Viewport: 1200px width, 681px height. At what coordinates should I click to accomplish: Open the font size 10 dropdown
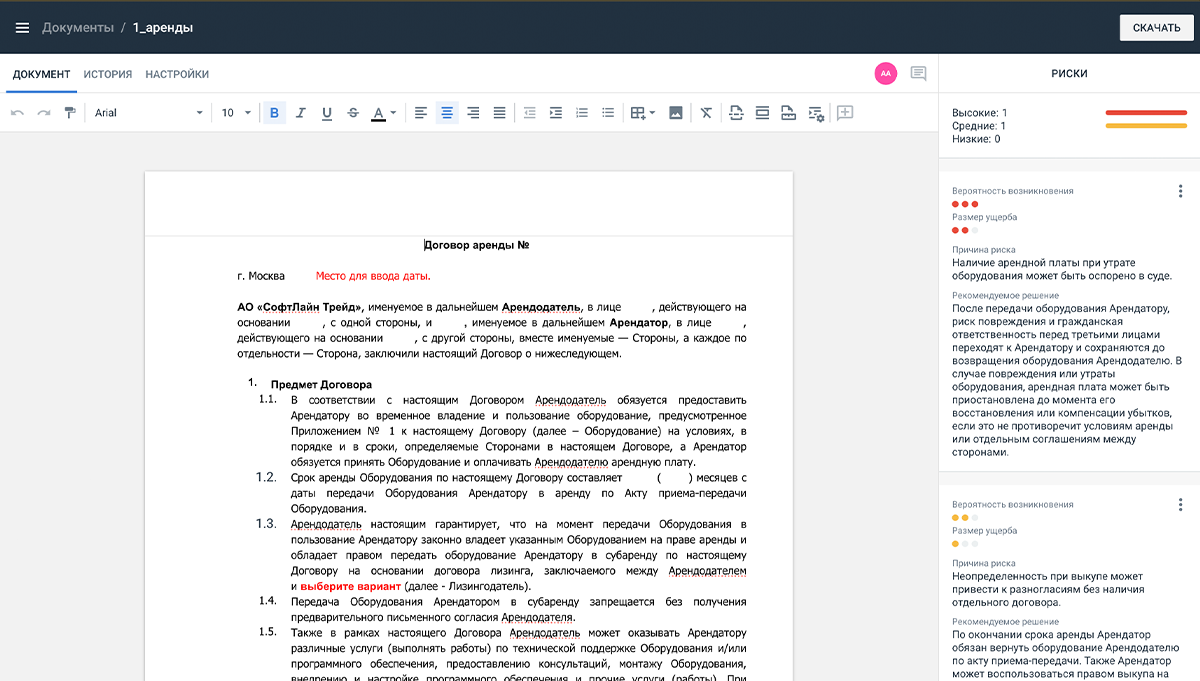pyautogui.click(x=234, y=113)
